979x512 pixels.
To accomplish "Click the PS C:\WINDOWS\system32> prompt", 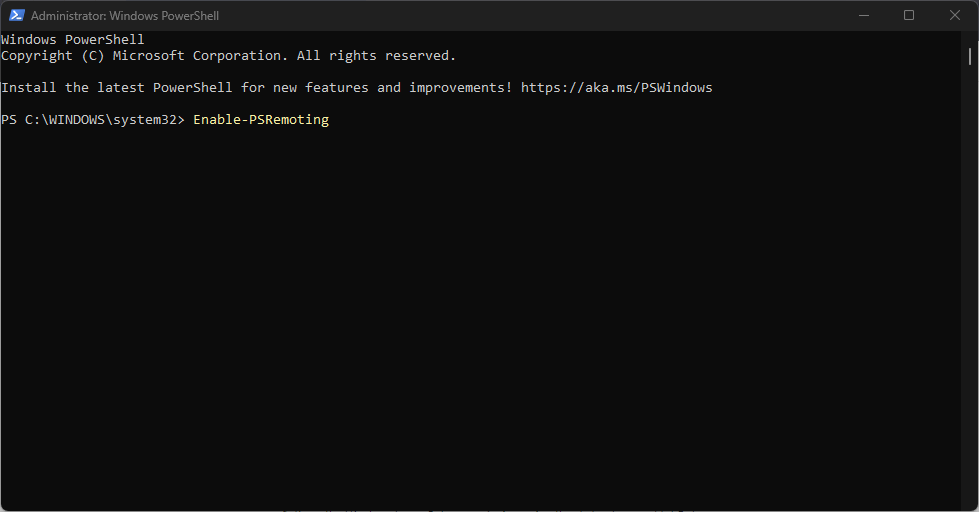I will click(x=93, y=119).
